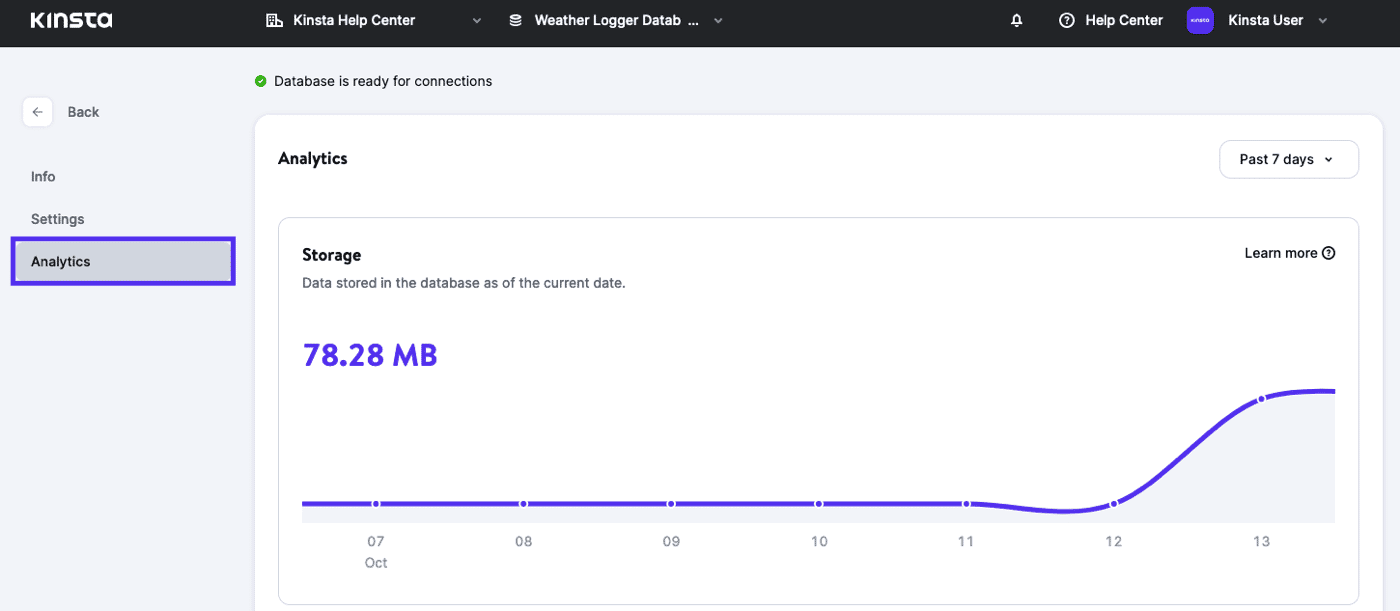This screenshot has width=1400, height=611.
Task: Open the notifications bell
Action: click(1017, 20)
